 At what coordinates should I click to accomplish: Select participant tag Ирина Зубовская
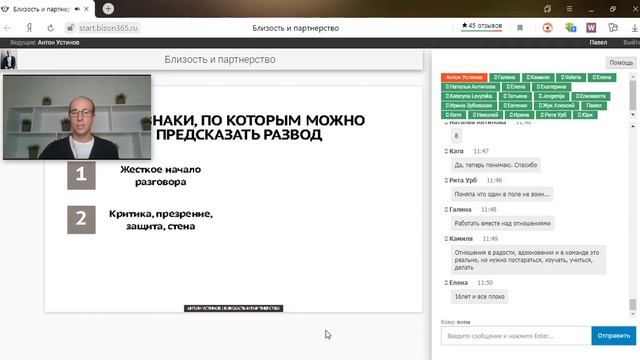(469, 105)
